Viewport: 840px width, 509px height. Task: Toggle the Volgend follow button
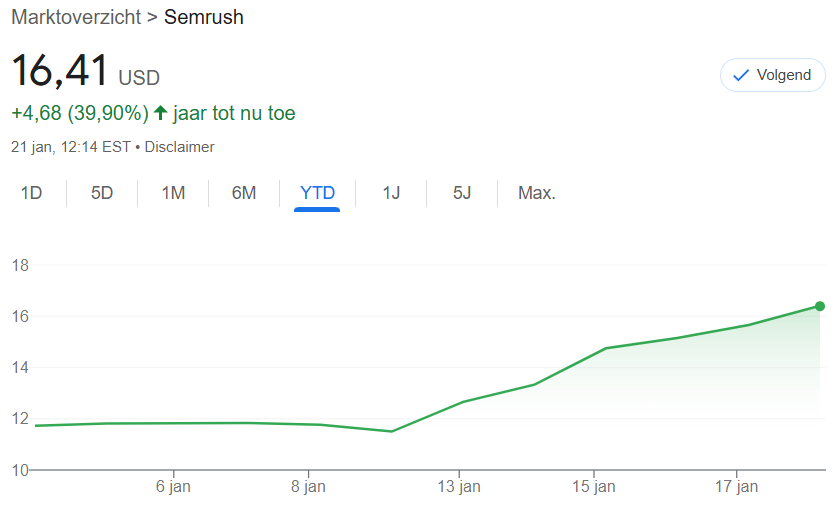coord(772,75)
